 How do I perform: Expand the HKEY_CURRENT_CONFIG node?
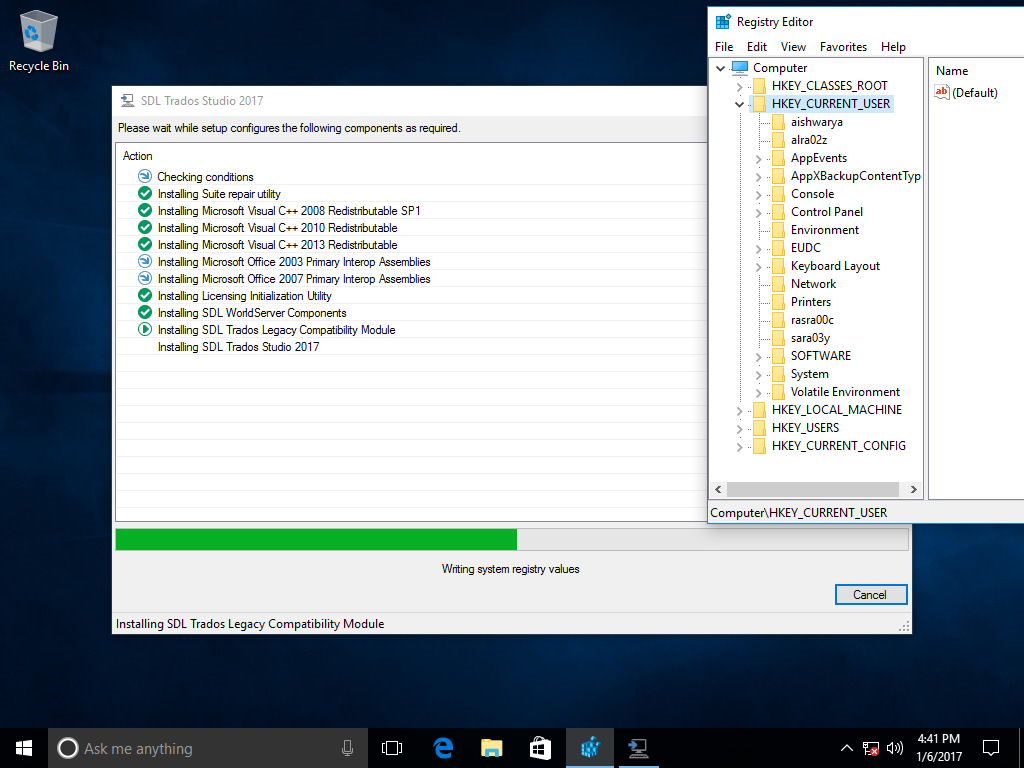[x=739, y=447]
